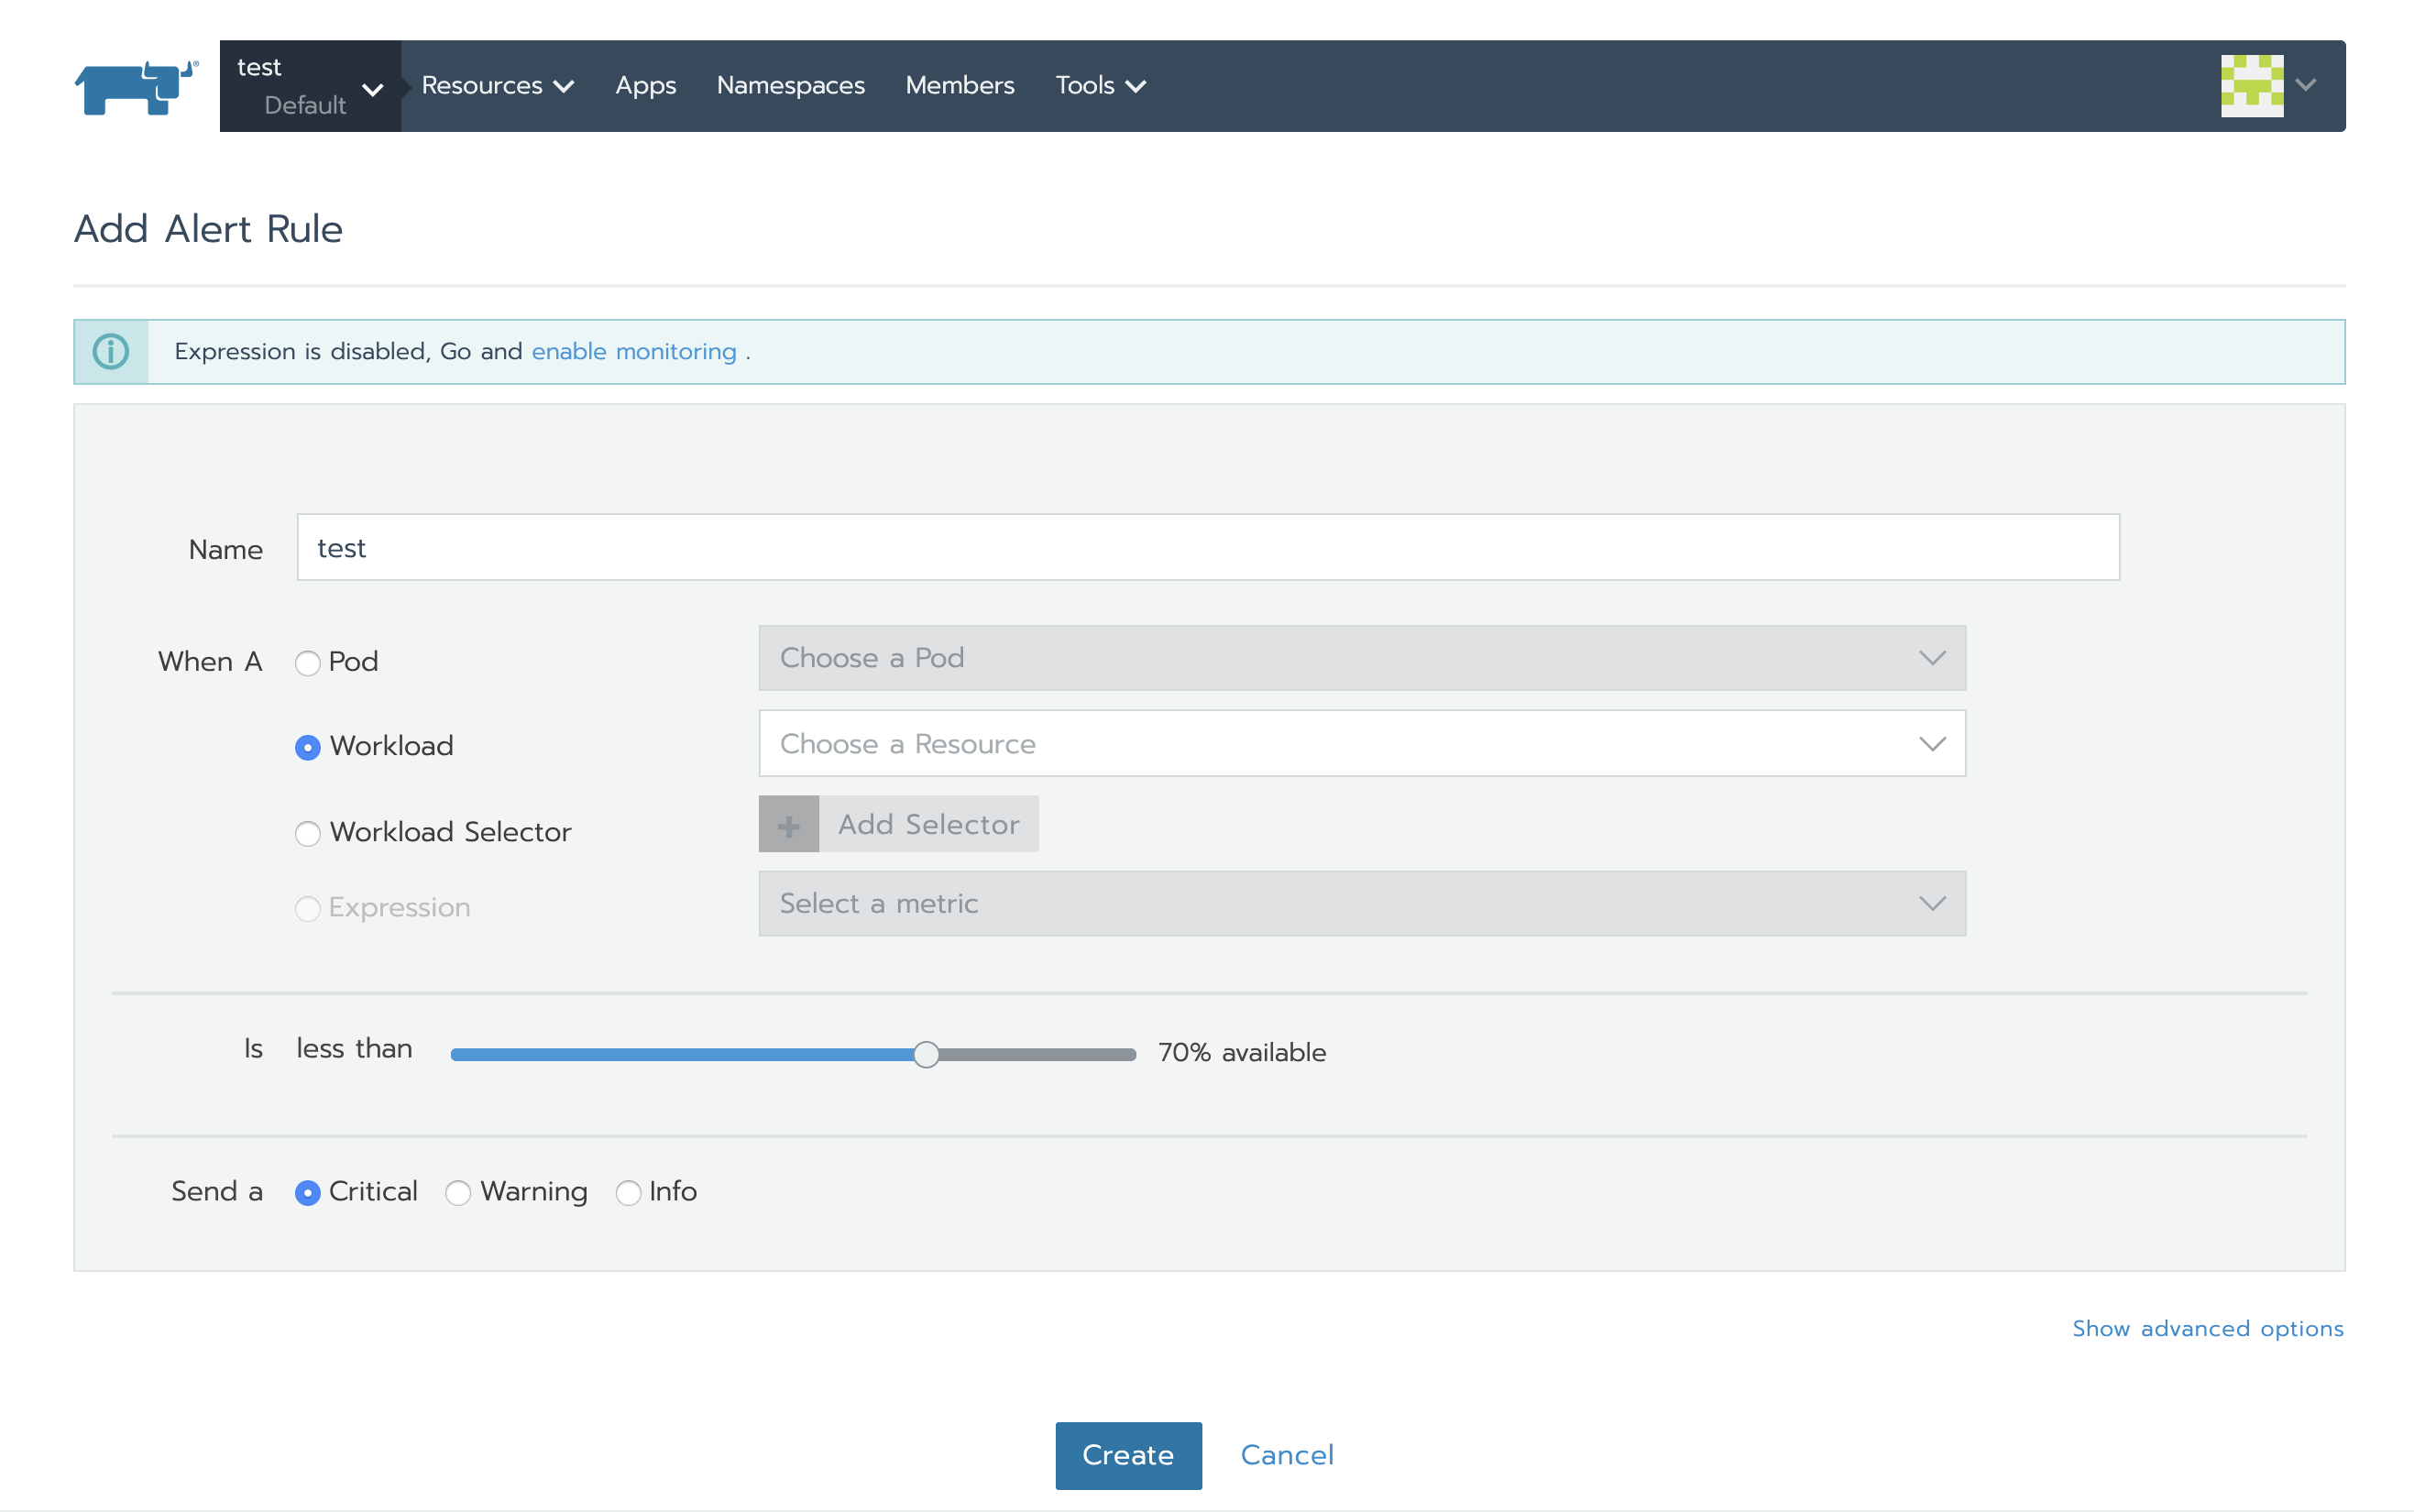Go to the Namespaces tab
2414x1512 pixels.
click(790, 86)
